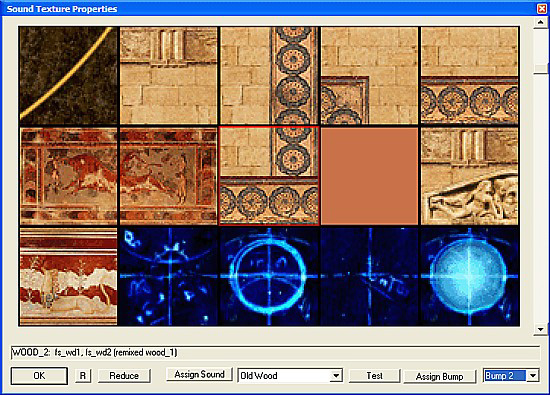Screen dimensions: 550x395
Task: Select the horizontal rosette band brick texture
Action: (x=469, y=75)
